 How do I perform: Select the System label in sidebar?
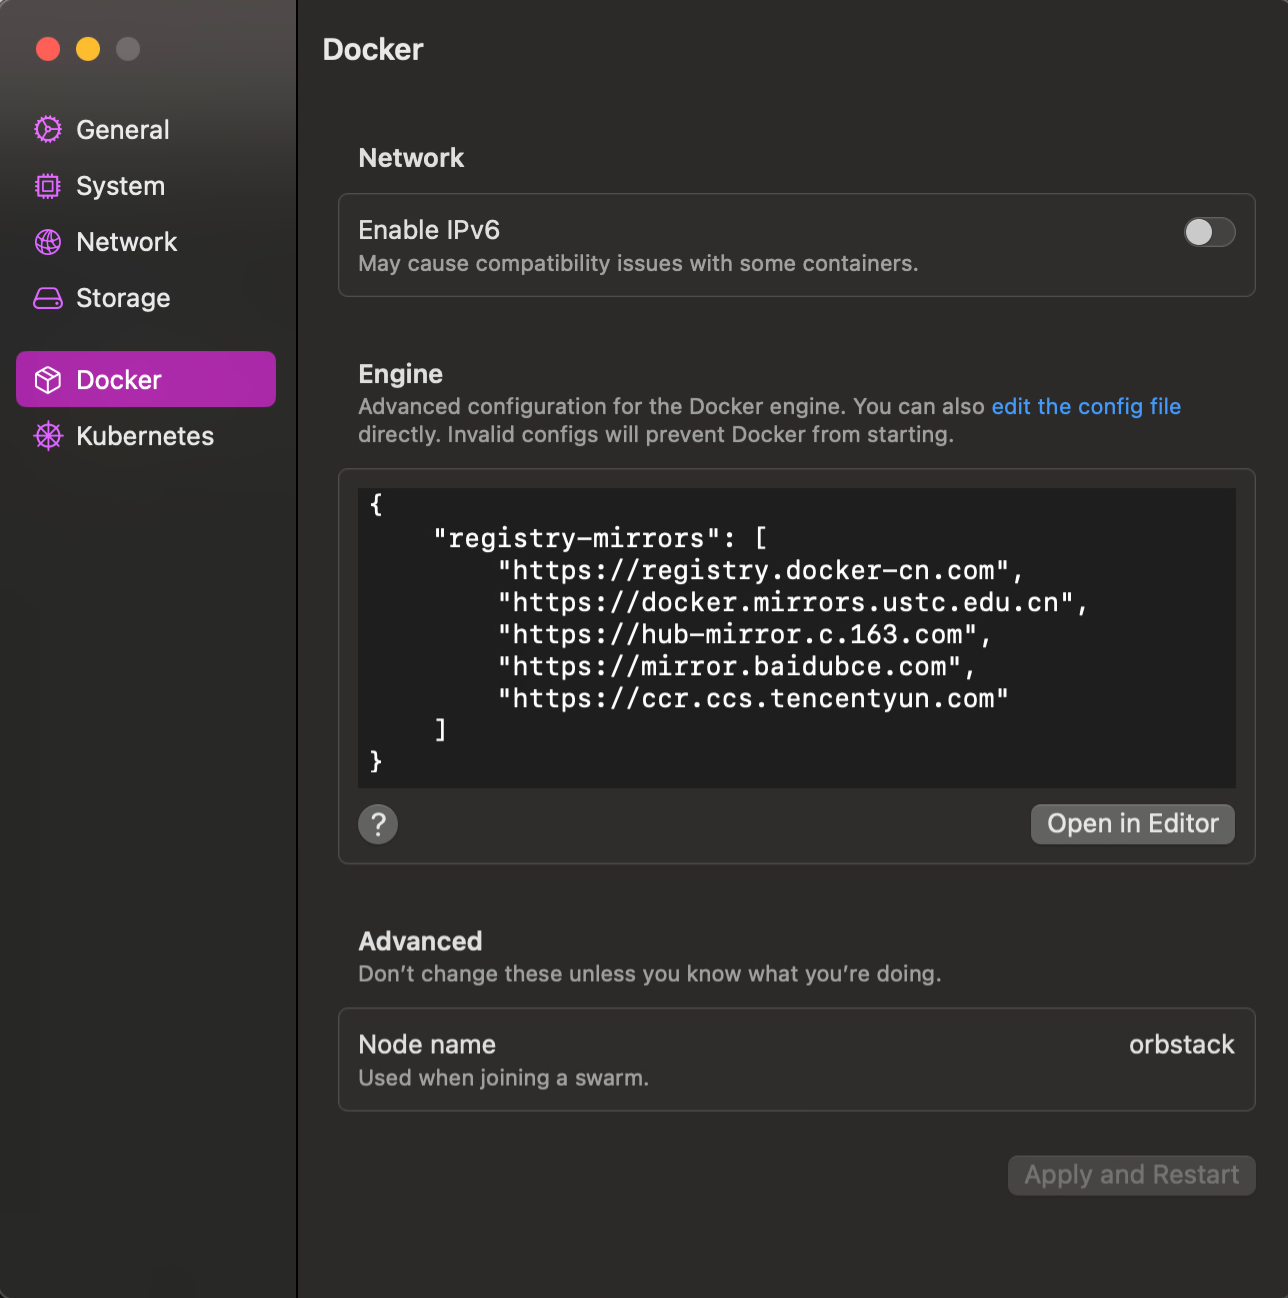tap(120, 186)
